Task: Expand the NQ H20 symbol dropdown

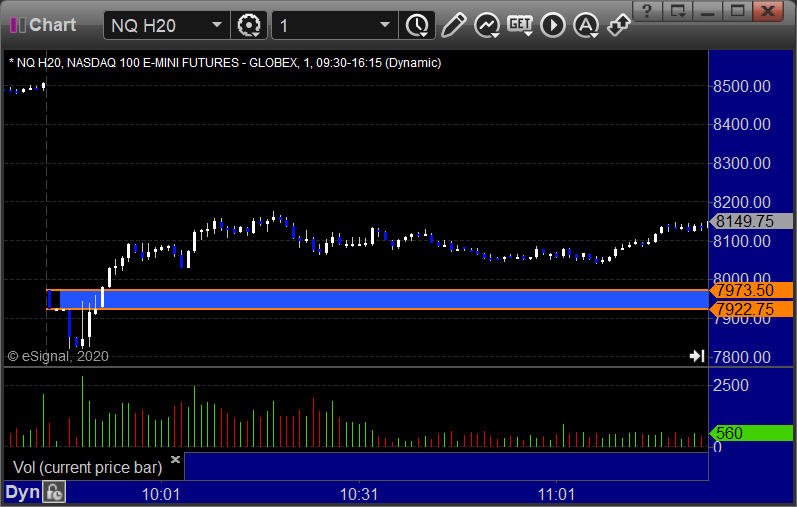Action: 217,25
